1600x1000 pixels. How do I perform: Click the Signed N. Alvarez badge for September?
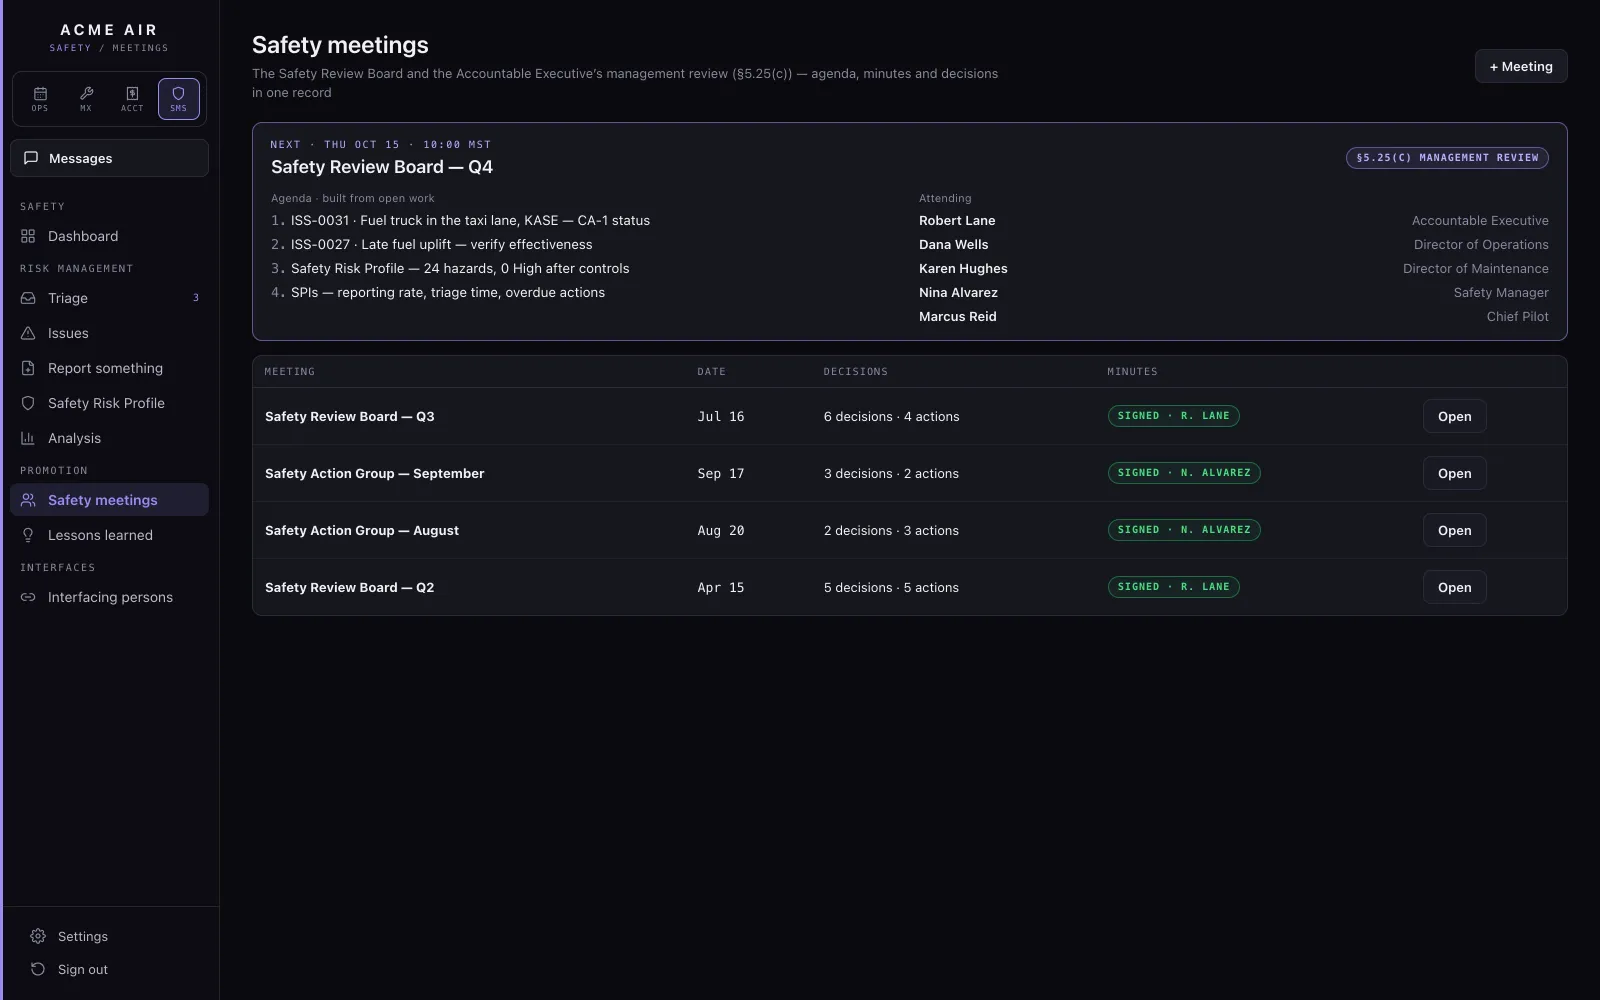click(1184, 473)
